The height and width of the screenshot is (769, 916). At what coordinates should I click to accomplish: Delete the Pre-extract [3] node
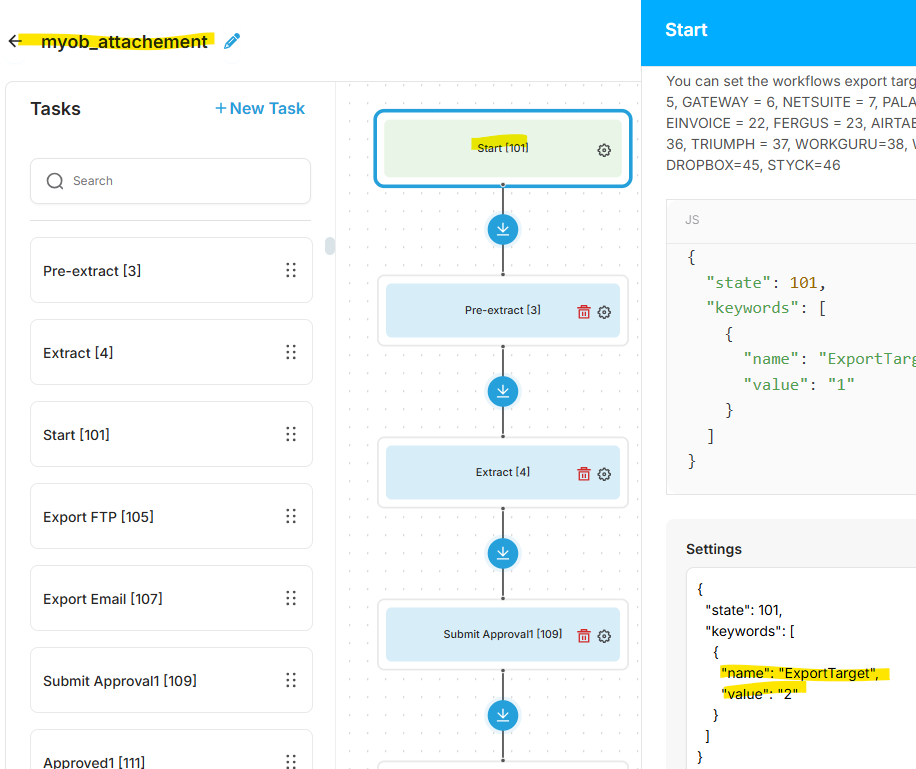click(584, 312)
